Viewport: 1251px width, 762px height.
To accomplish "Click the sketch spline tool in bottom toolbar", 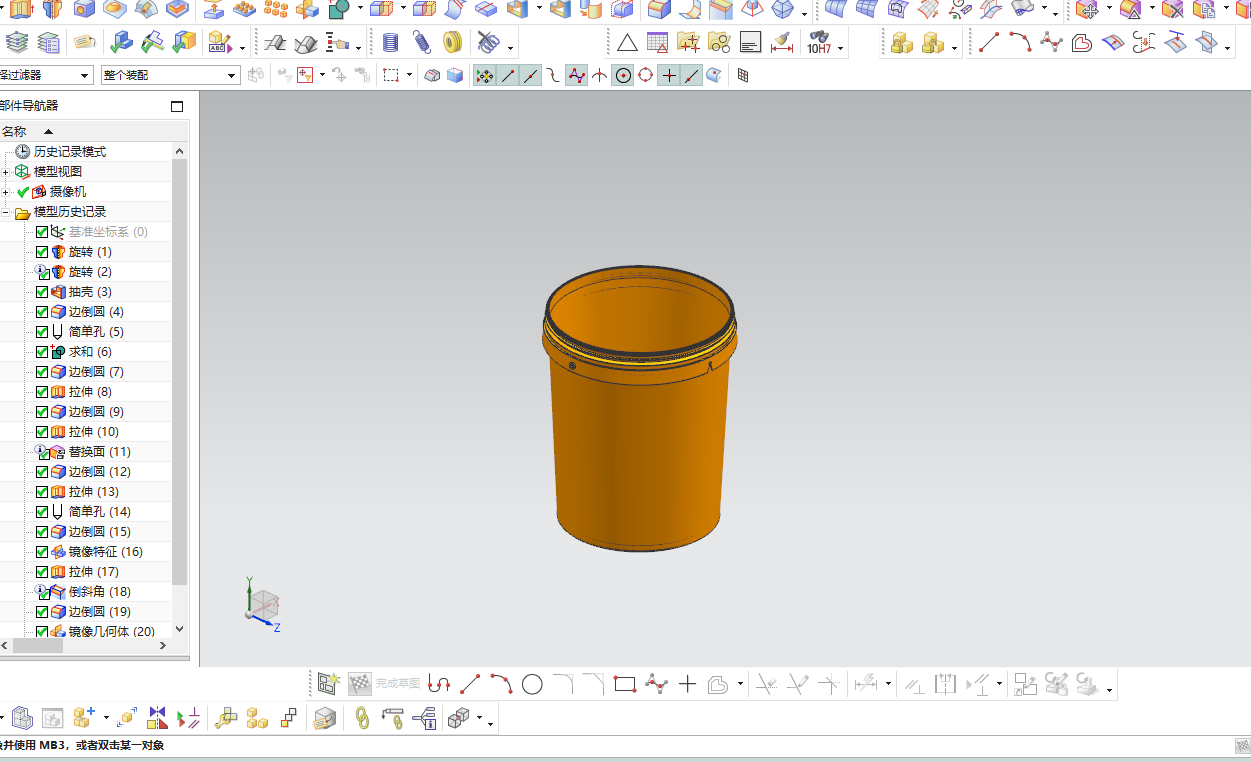I will point(656,684).
